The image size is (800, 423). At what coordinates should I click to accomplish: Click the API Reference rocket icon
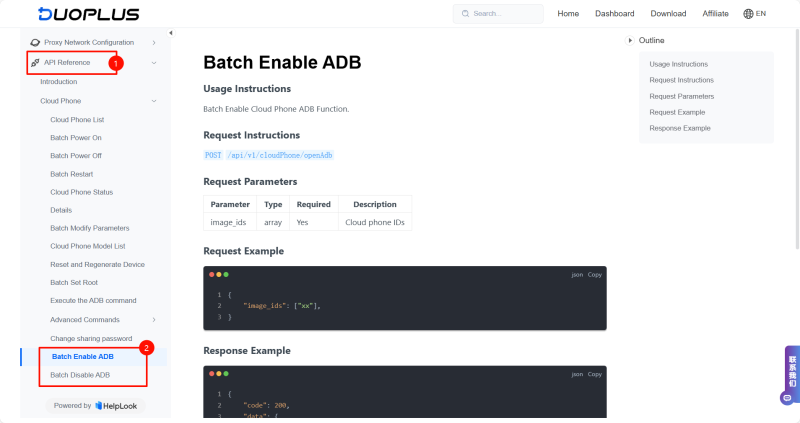36,62
